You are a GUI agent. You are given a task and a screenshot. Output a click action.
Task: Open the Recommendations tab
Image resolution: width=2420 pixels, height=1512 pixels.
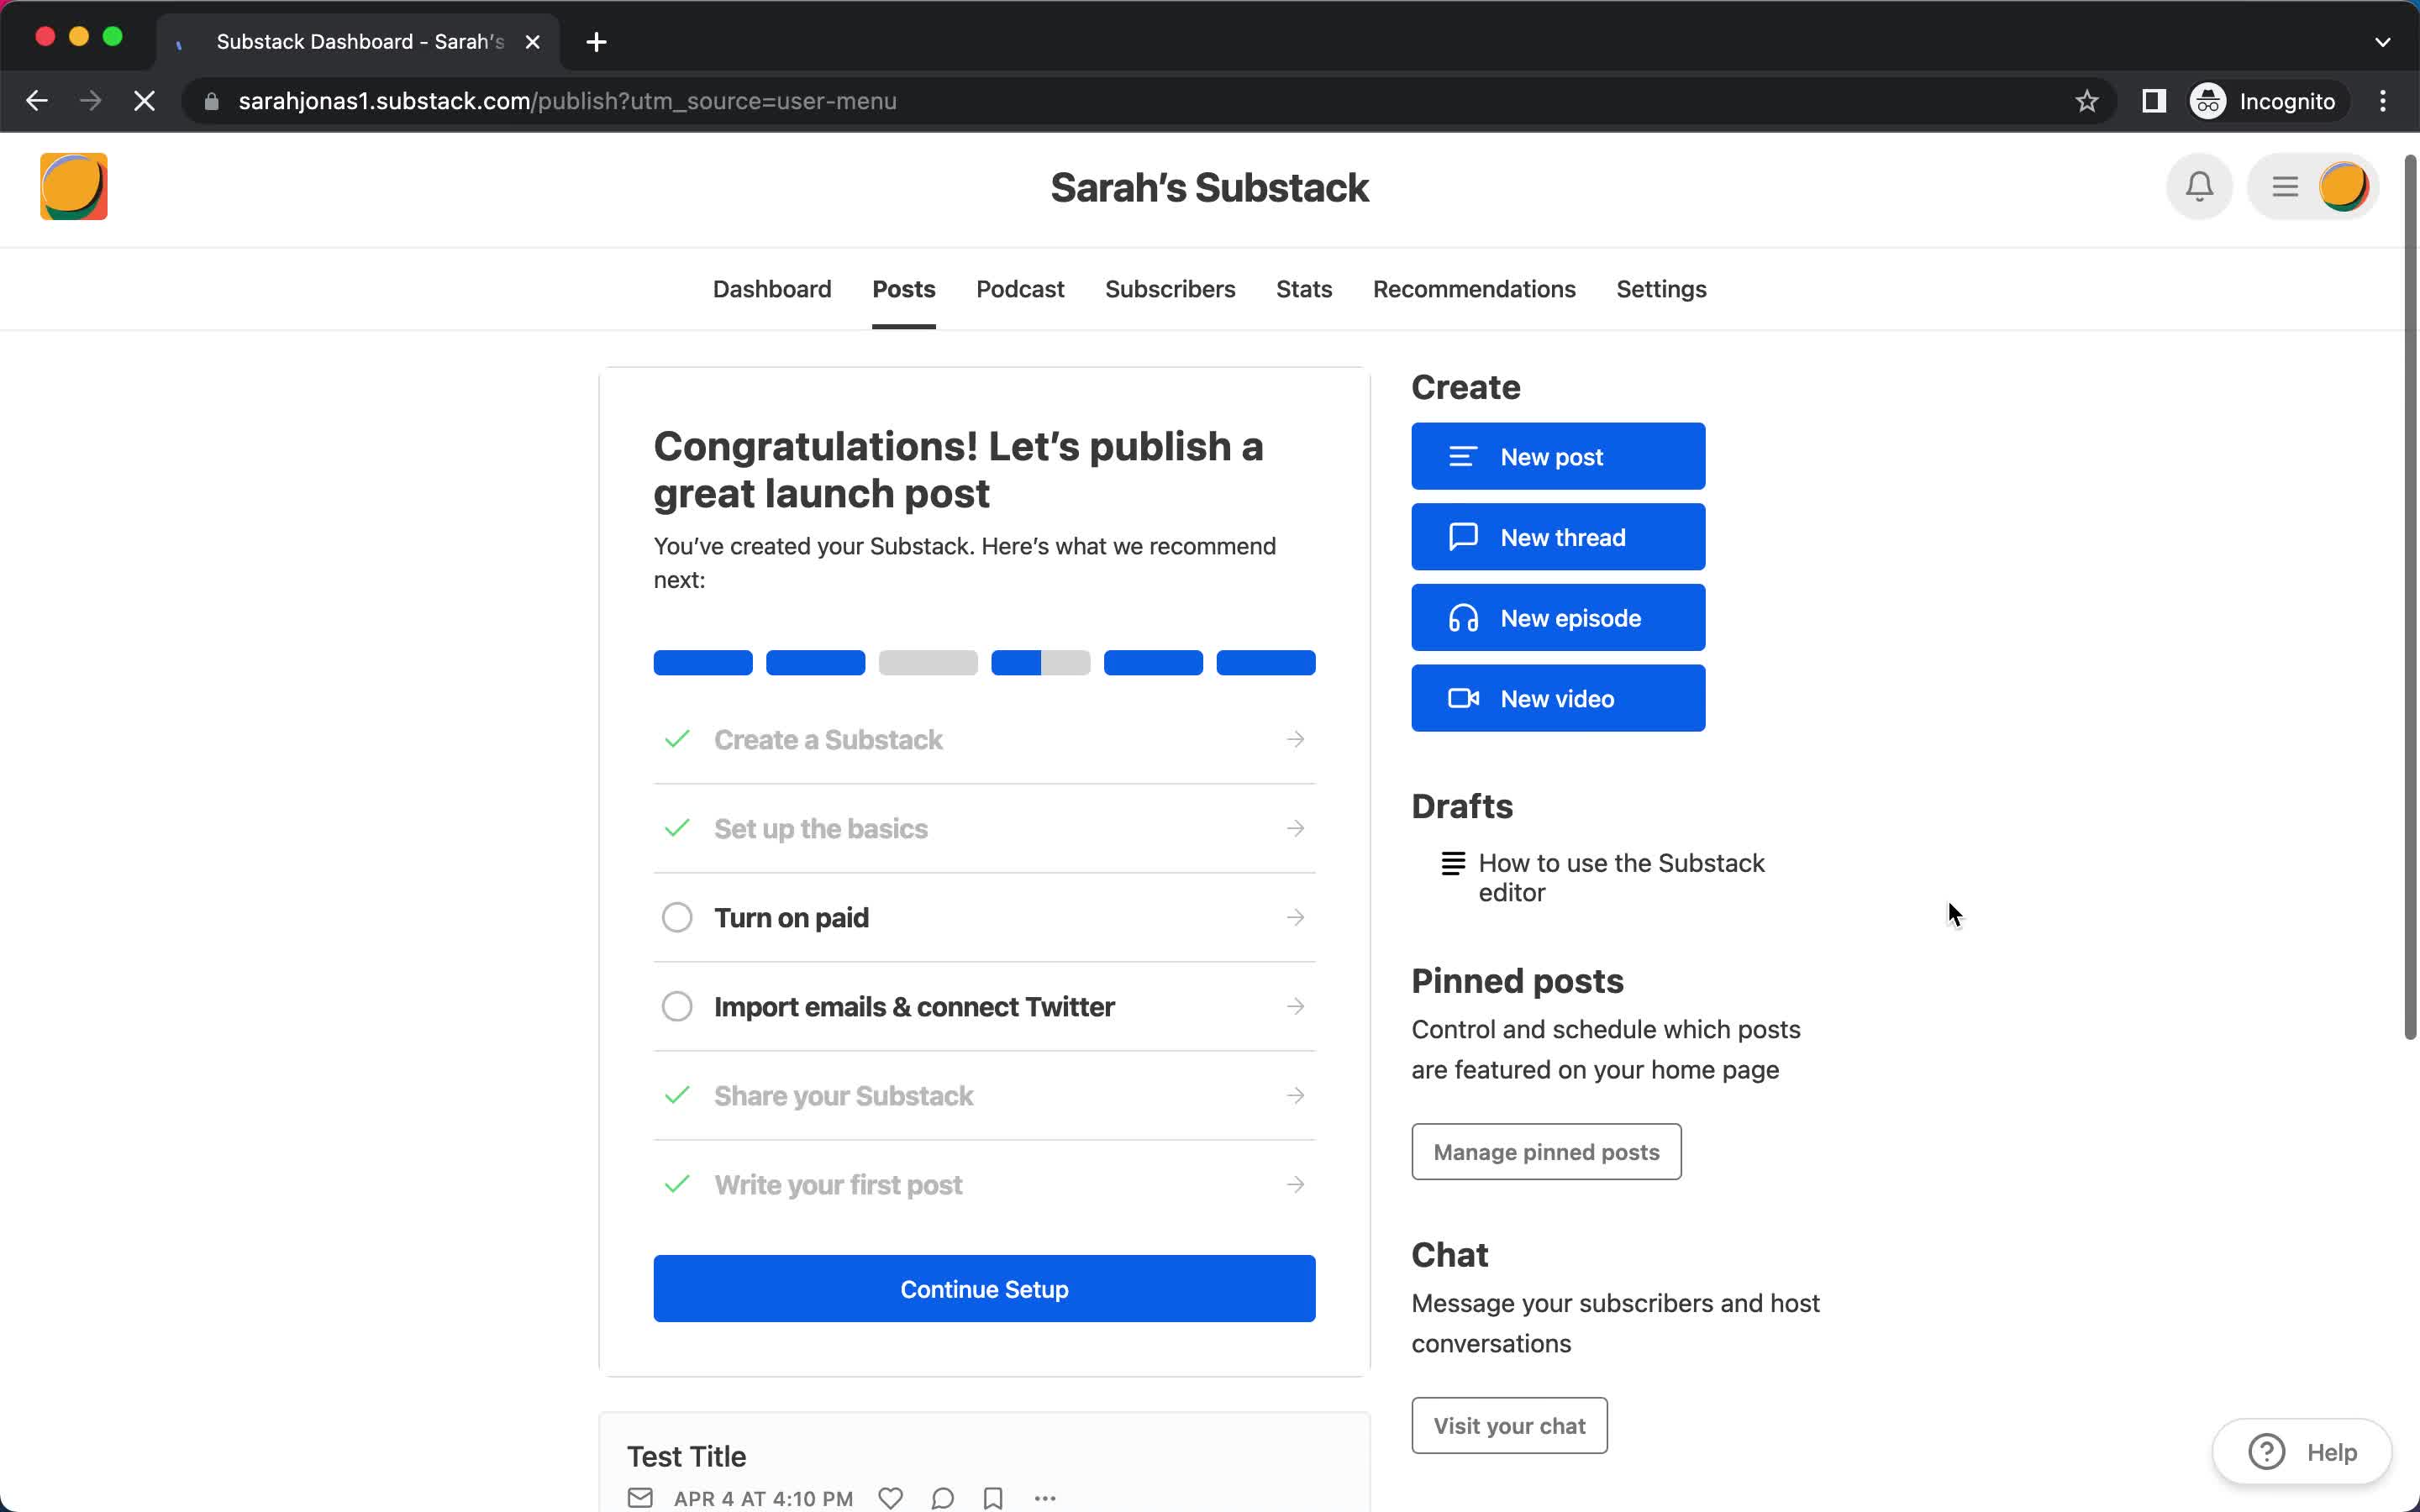pos(1474,289)
